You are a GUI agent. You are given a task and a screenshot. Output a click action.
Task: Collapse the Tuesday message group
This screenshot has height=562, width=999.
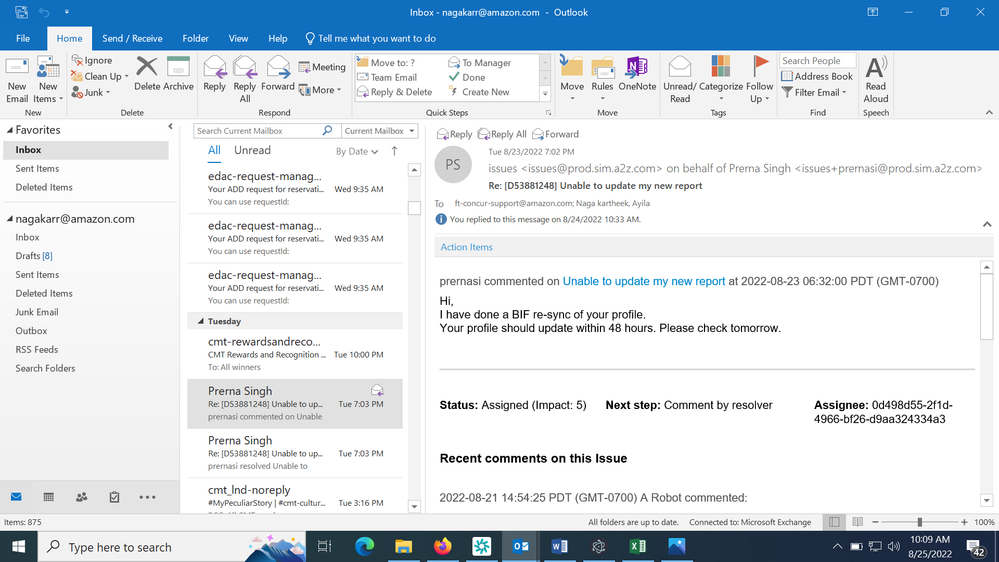coord(201,321)
